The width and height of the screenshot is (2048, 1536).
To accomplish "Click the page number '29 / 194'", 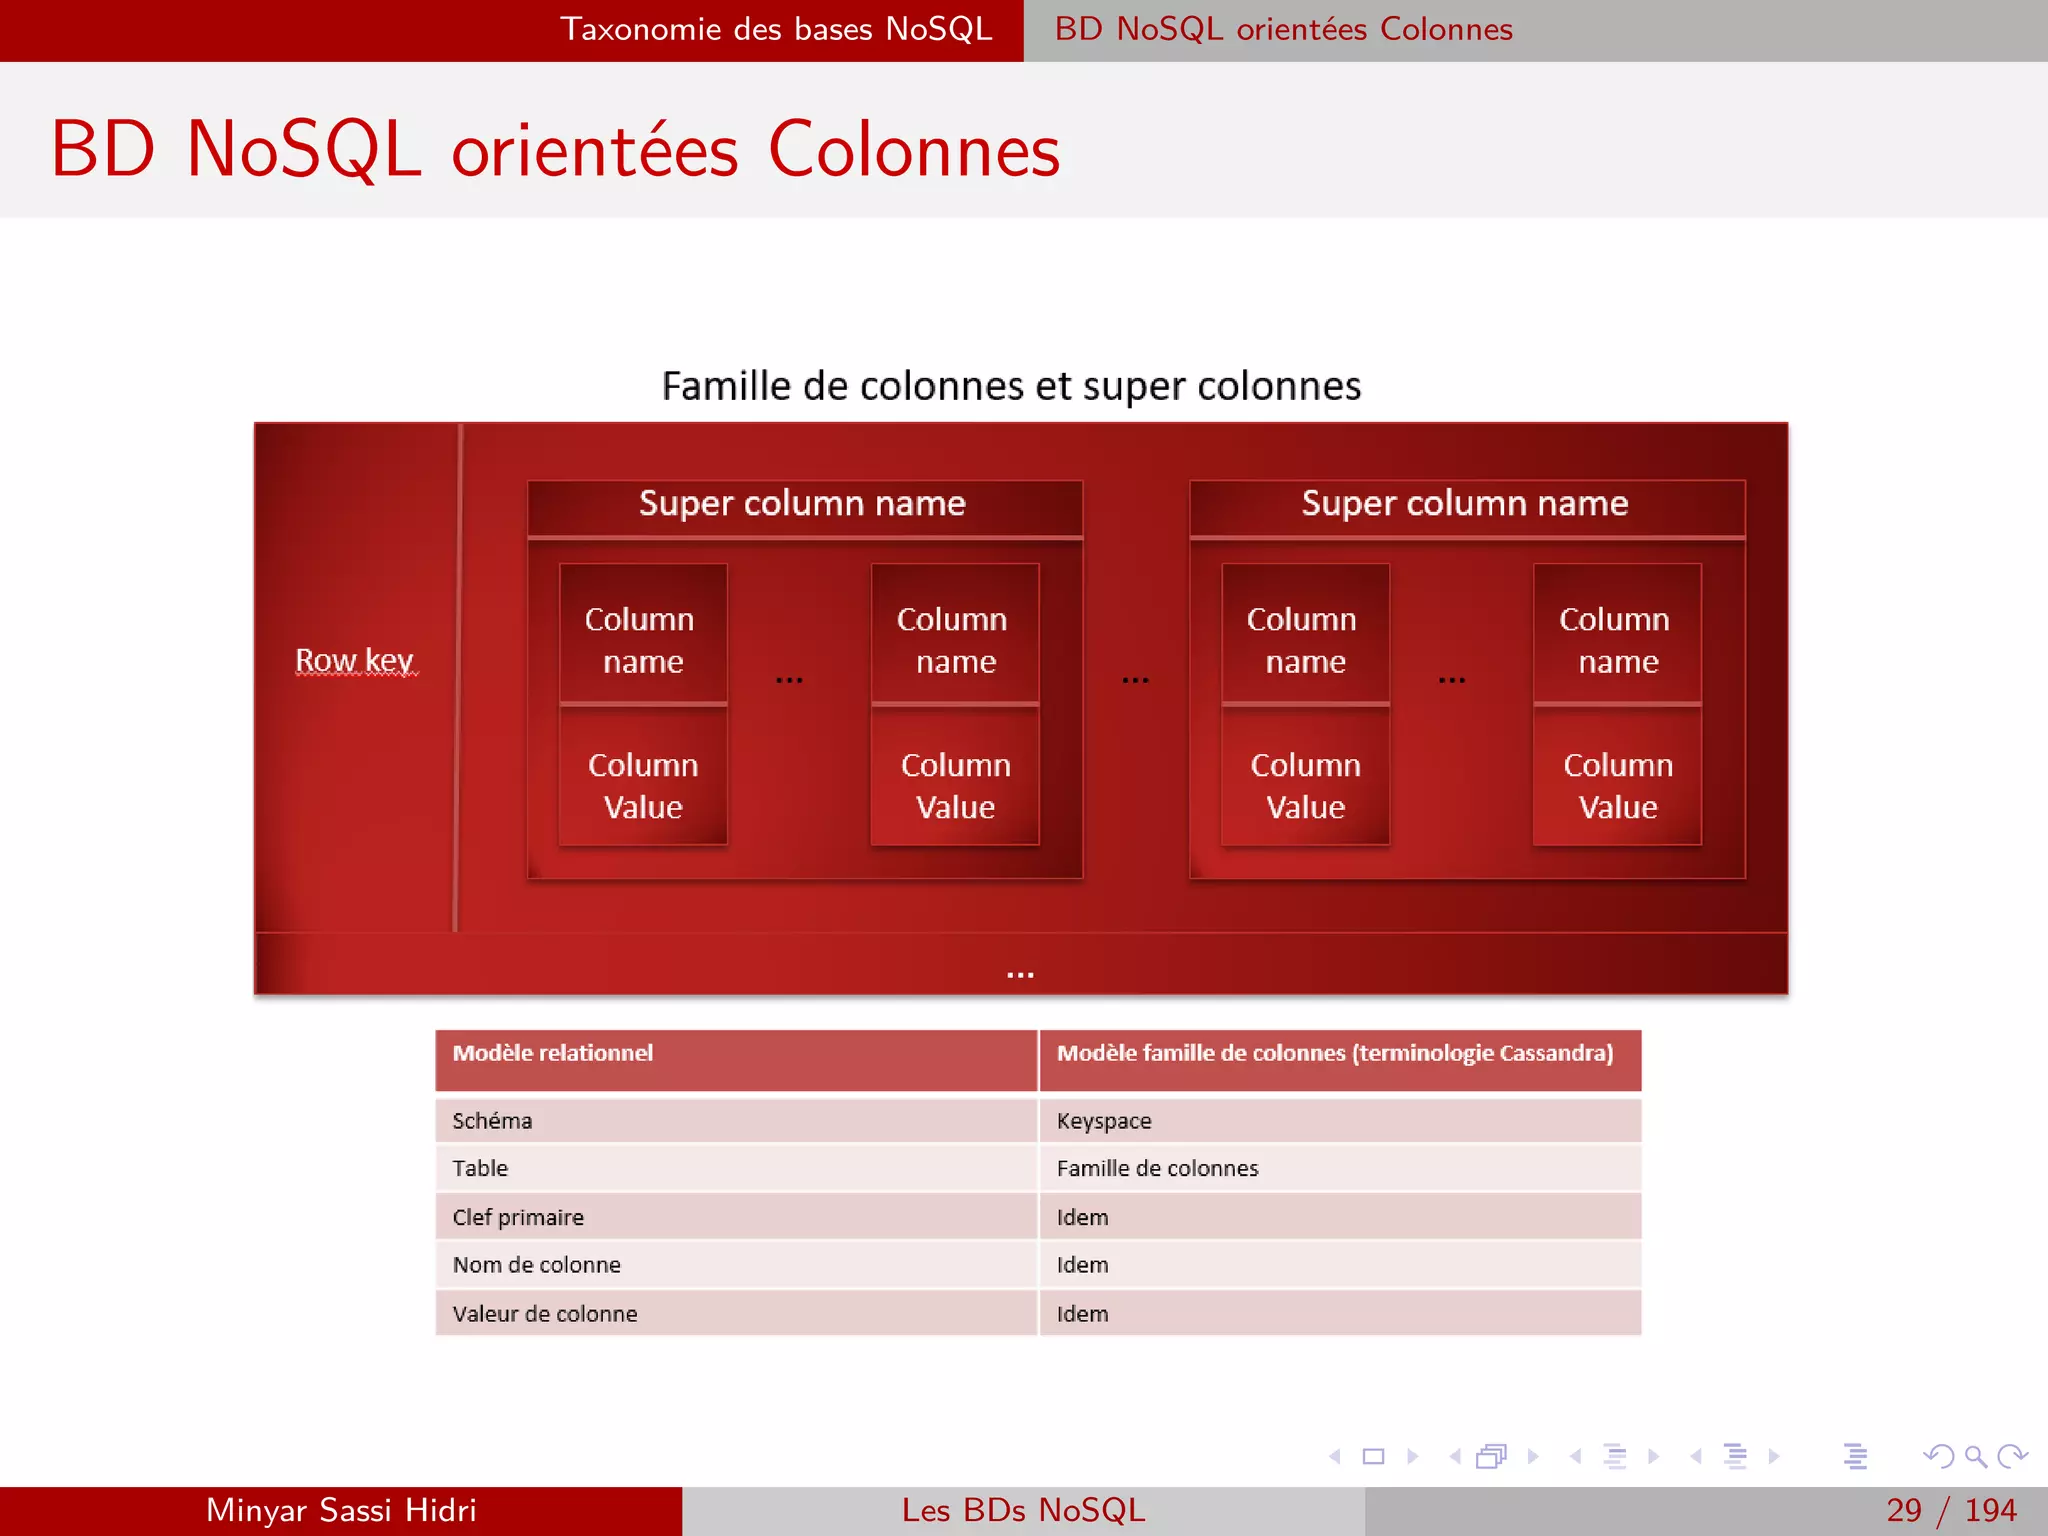I will click(x=1950, y=1510).
